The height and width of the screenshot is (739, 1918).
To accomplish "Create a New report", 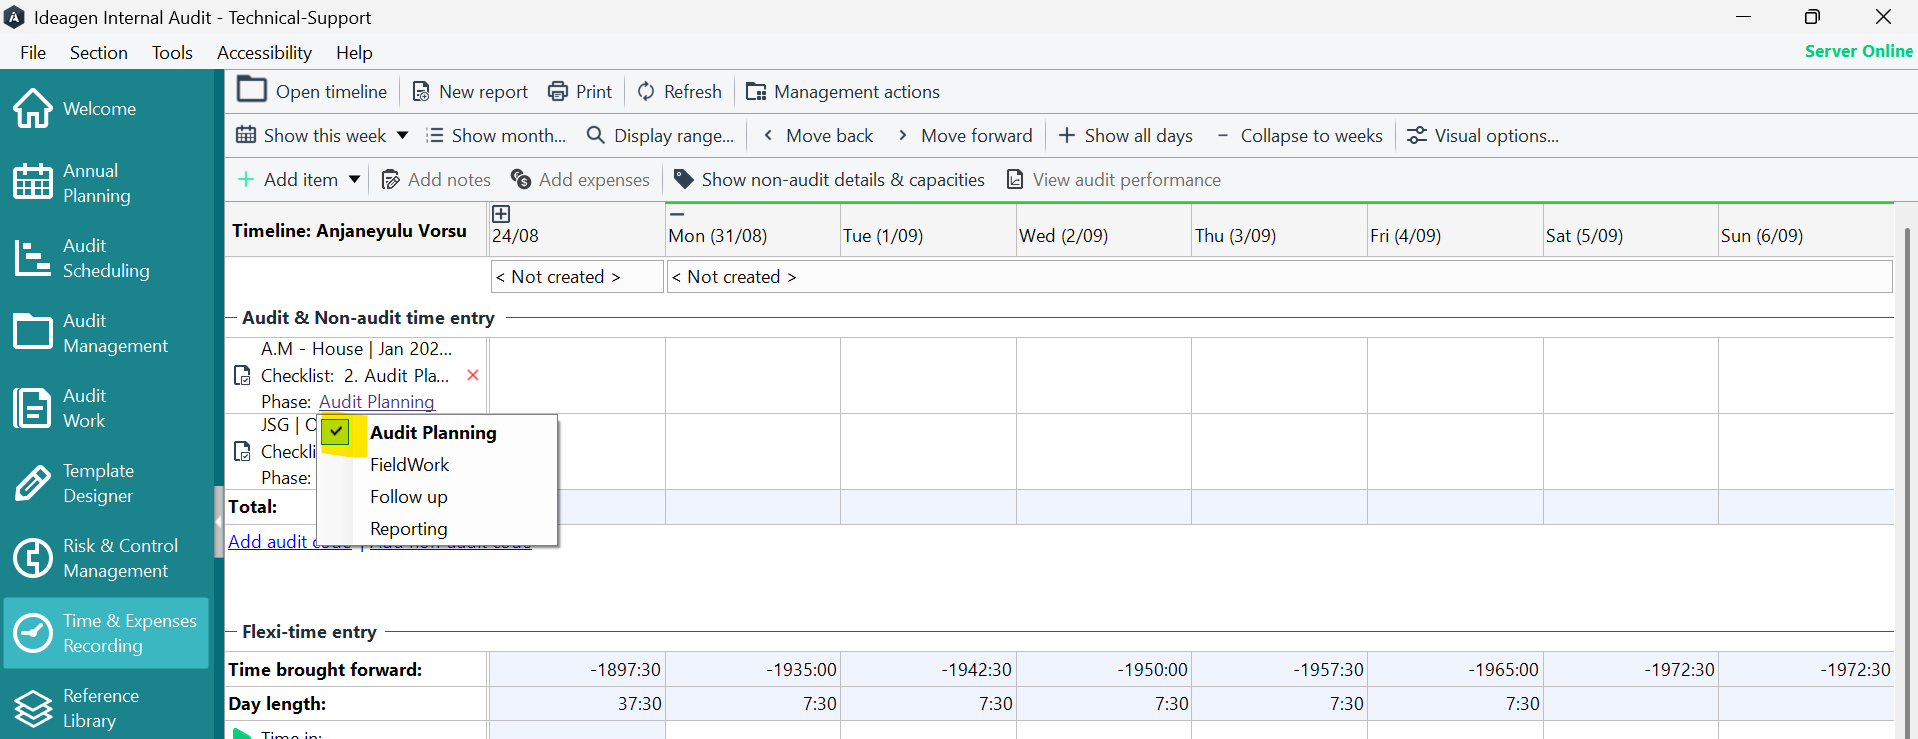I will coord(470,91).
